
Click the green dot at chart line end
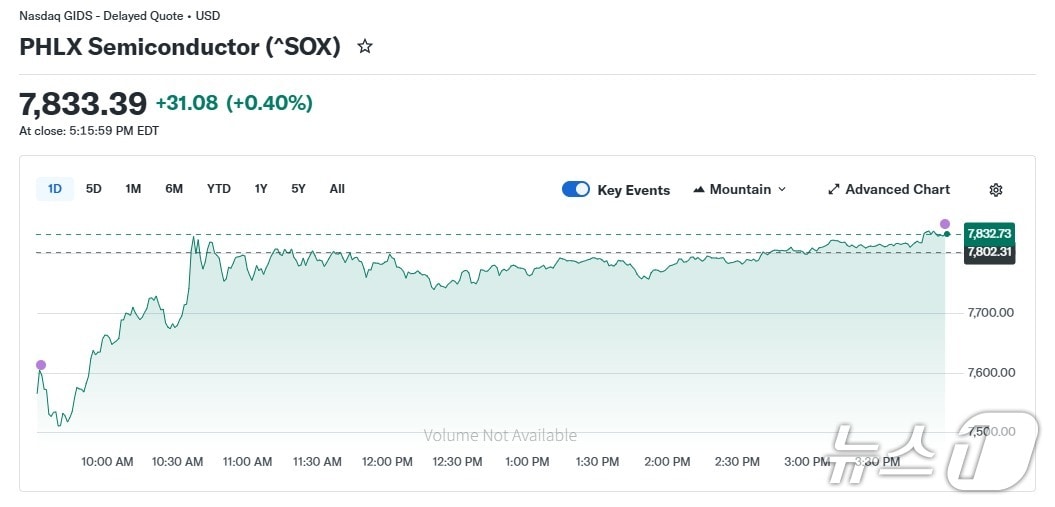click(947, 234)
